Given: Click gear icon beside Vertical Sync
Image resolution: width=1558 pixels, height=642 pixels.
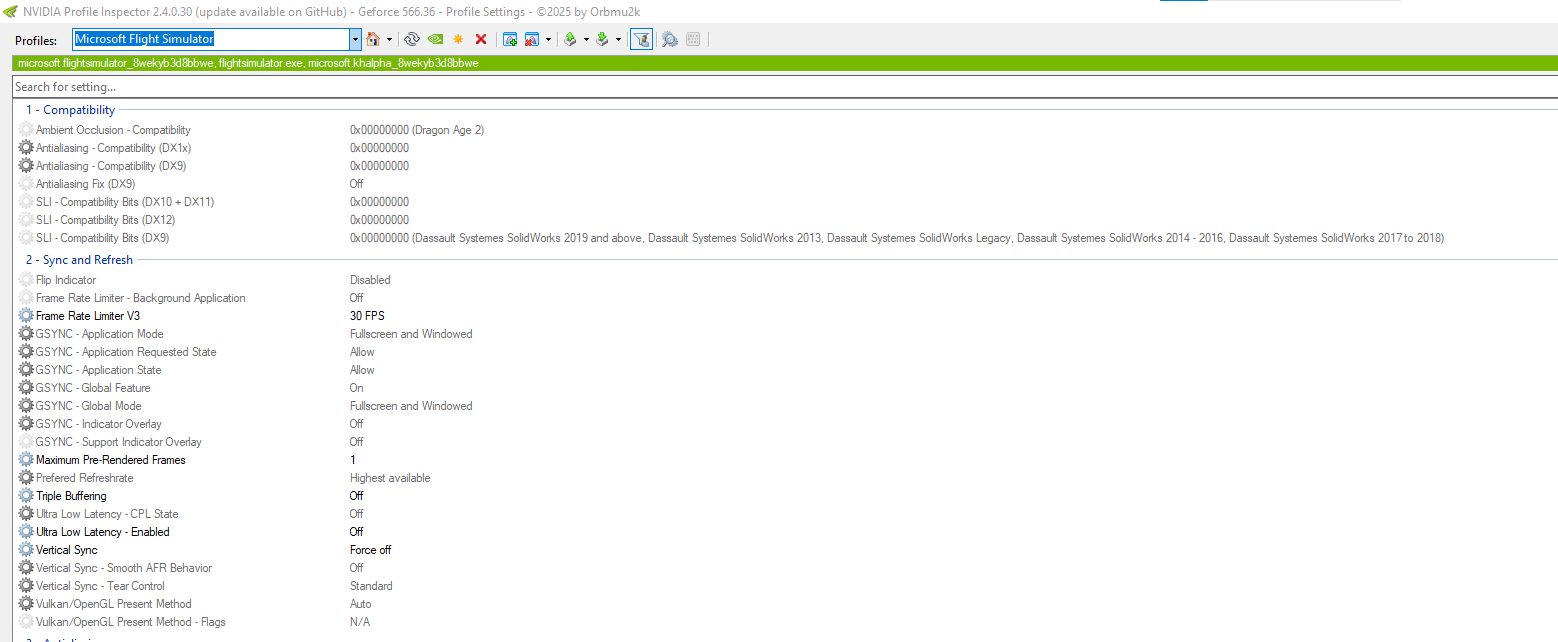Looking at the screenshot, I should [26, 550].
